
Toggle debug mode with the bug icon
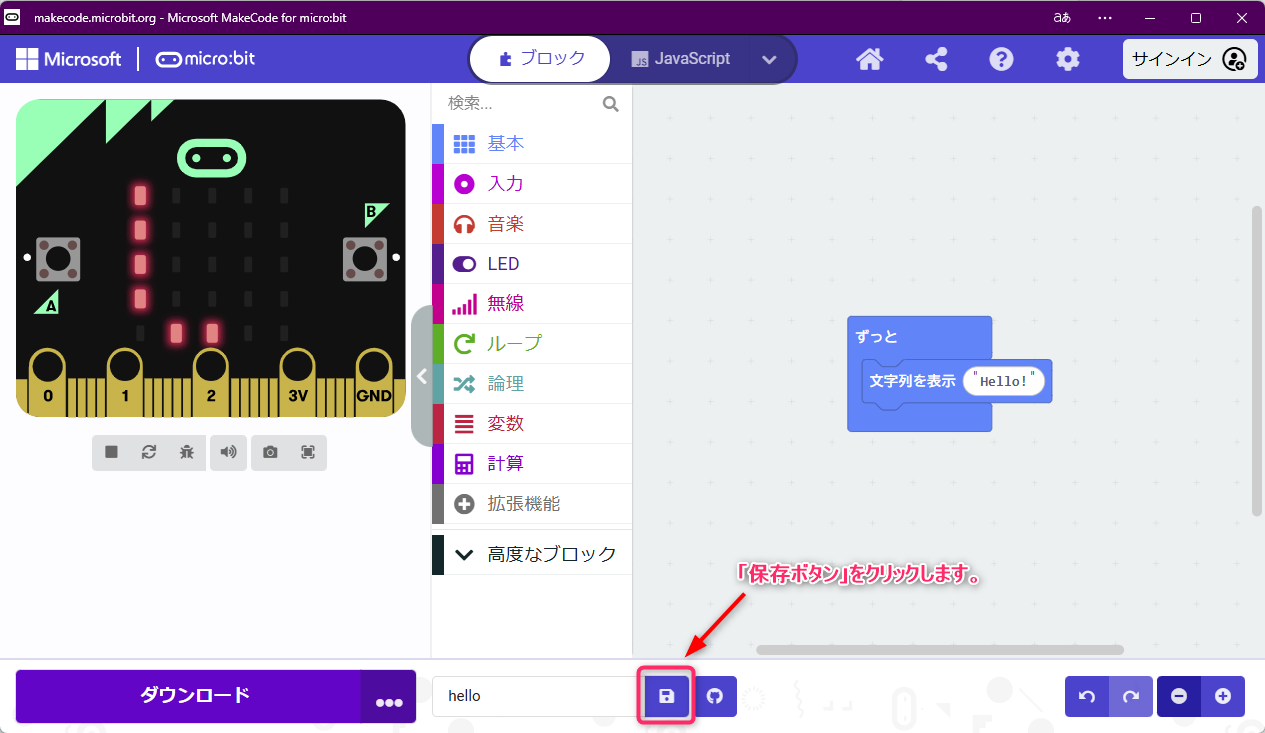click(x=187, y=452)
